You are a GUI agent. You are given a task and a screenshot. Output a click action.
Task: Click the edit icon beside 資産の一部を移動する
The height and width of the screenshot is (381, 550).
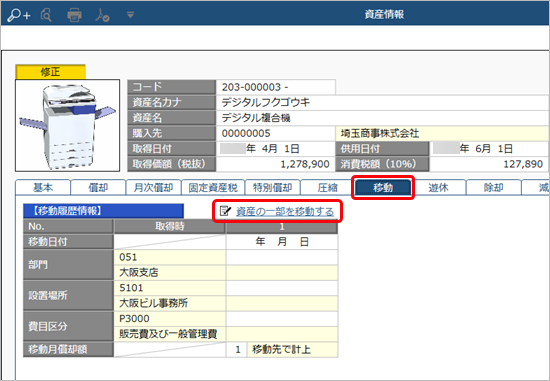(225, 211)
